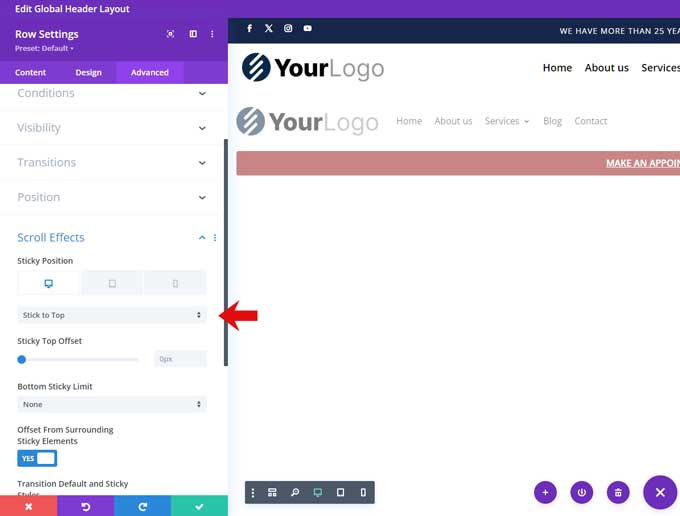Click the About us menu link
Image resolution: width=680 pixels, height=516 pixels.
coord(606,68)
